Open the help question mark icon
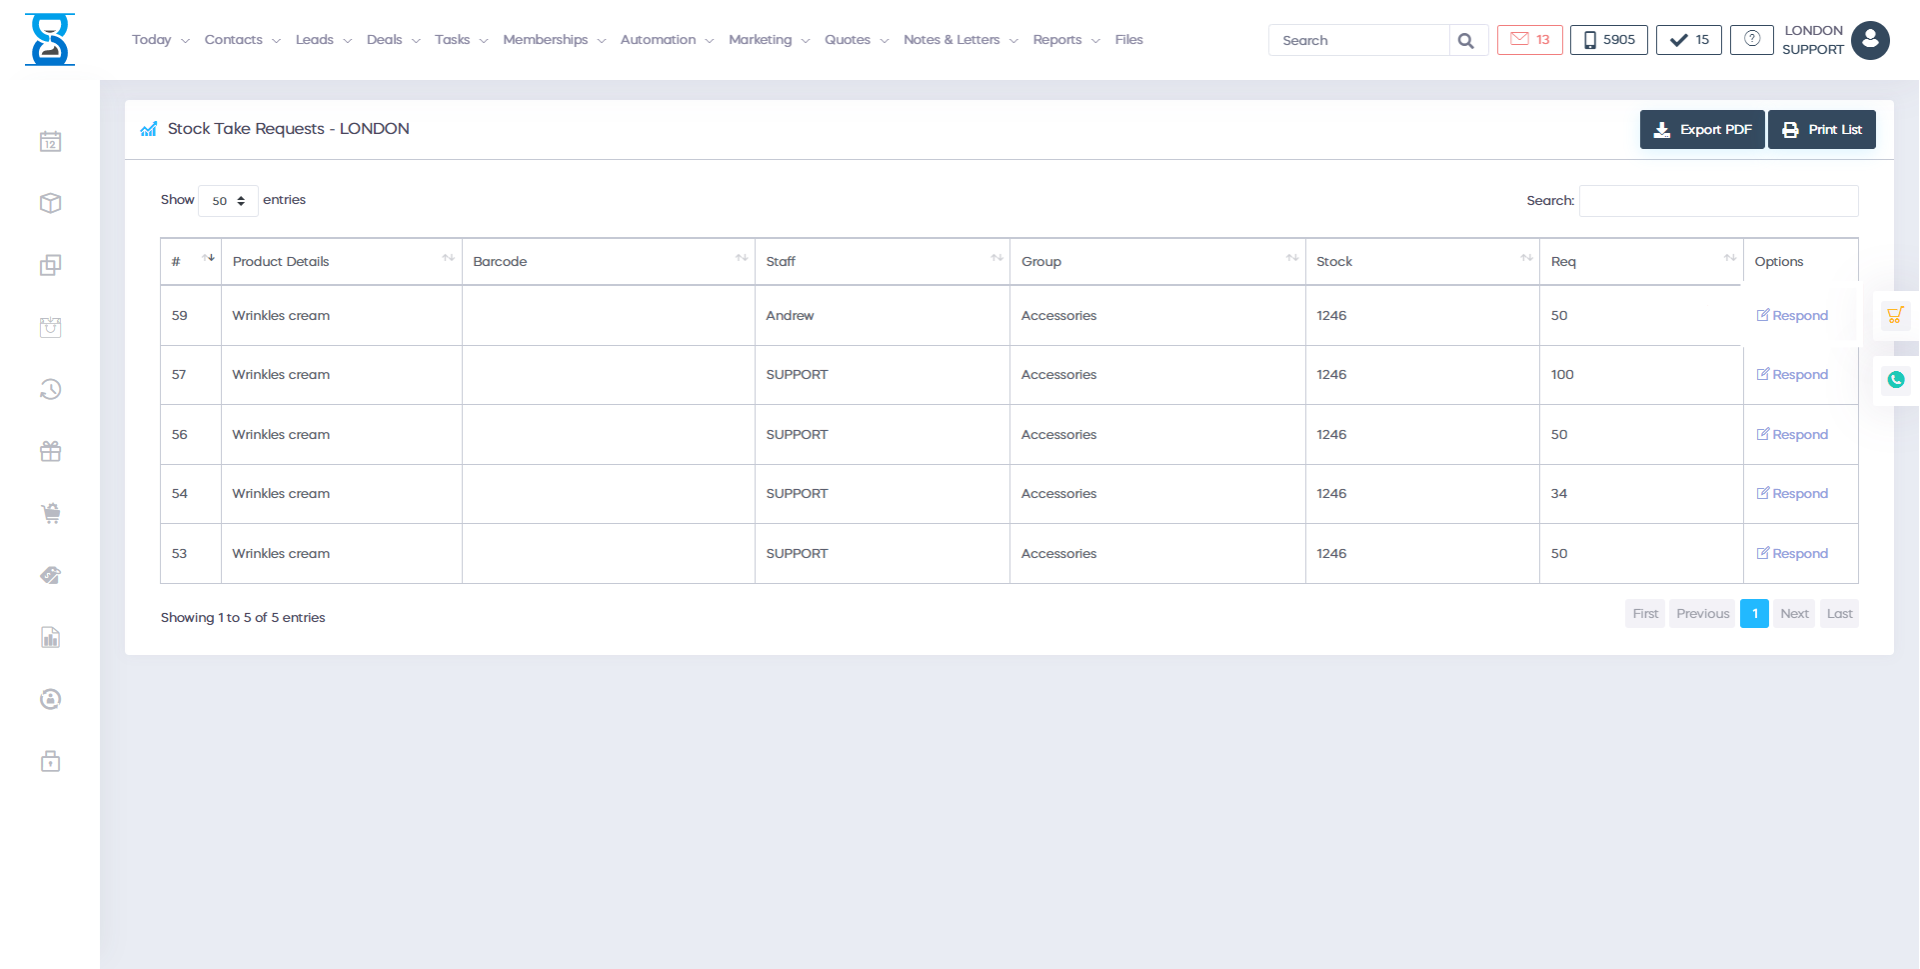This screenshot has height=969, width=1920. pyautogui.click(x=1751, y=40)
